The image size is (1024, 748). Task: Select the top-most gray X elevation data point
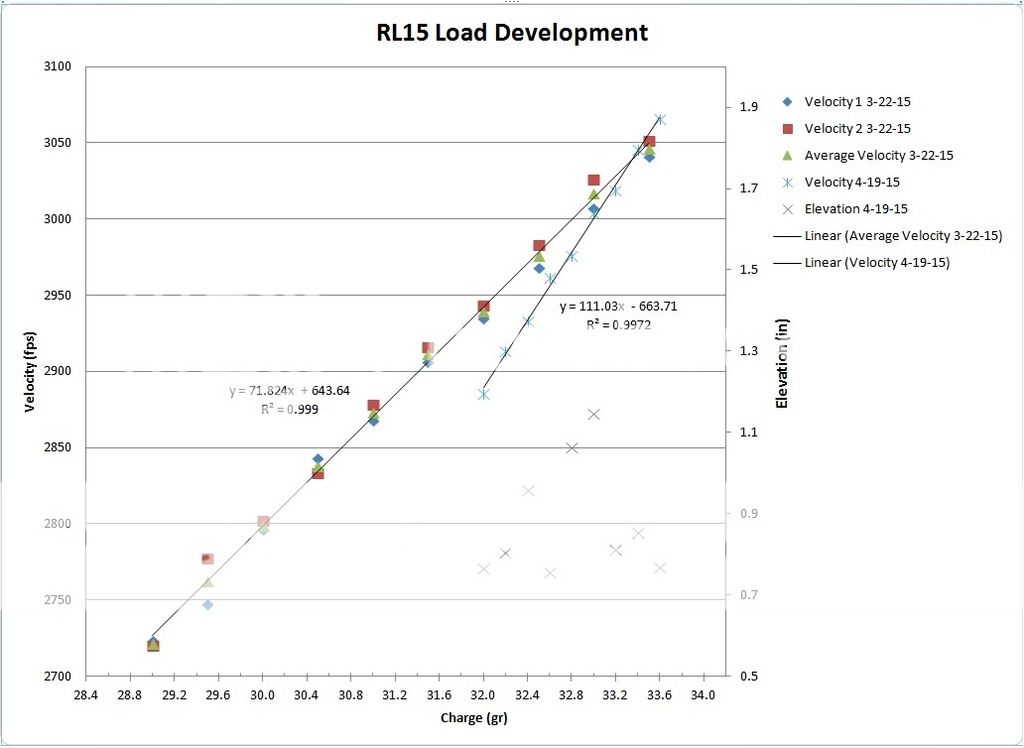point(593,414)
